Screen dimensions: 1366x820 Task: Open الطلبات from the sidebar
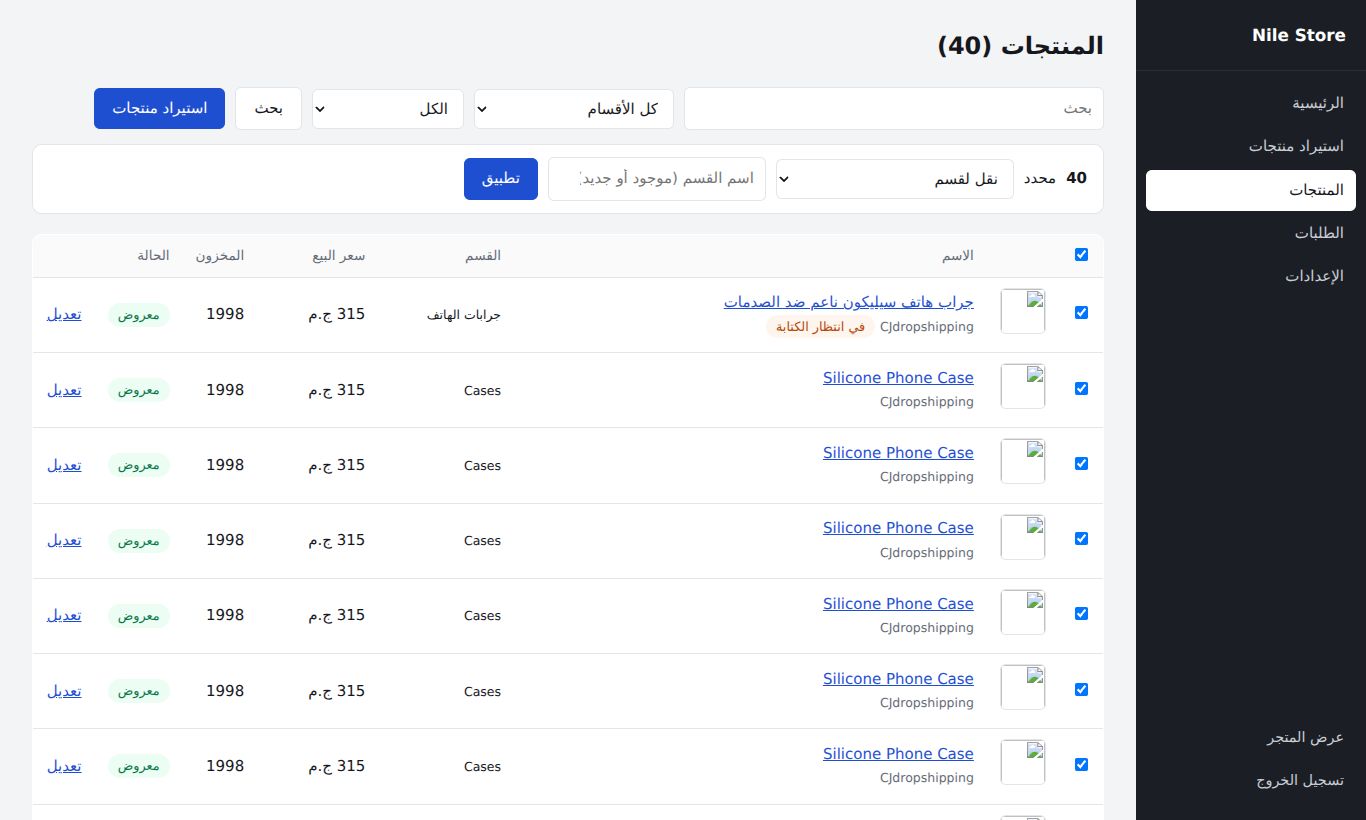click(x=1250, y=233)
